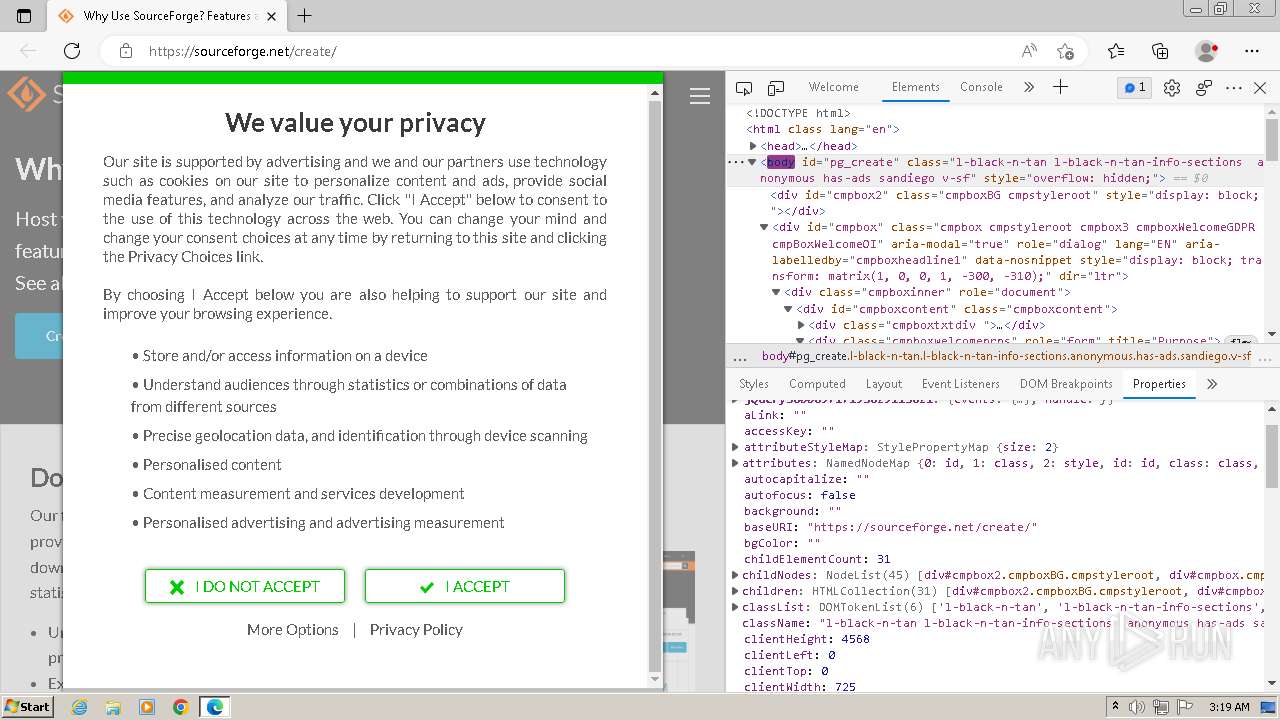This screenshot has width=1280, height=720.
Task: Collapse the cmpboxinner div node
Action: tap(776, 292)
